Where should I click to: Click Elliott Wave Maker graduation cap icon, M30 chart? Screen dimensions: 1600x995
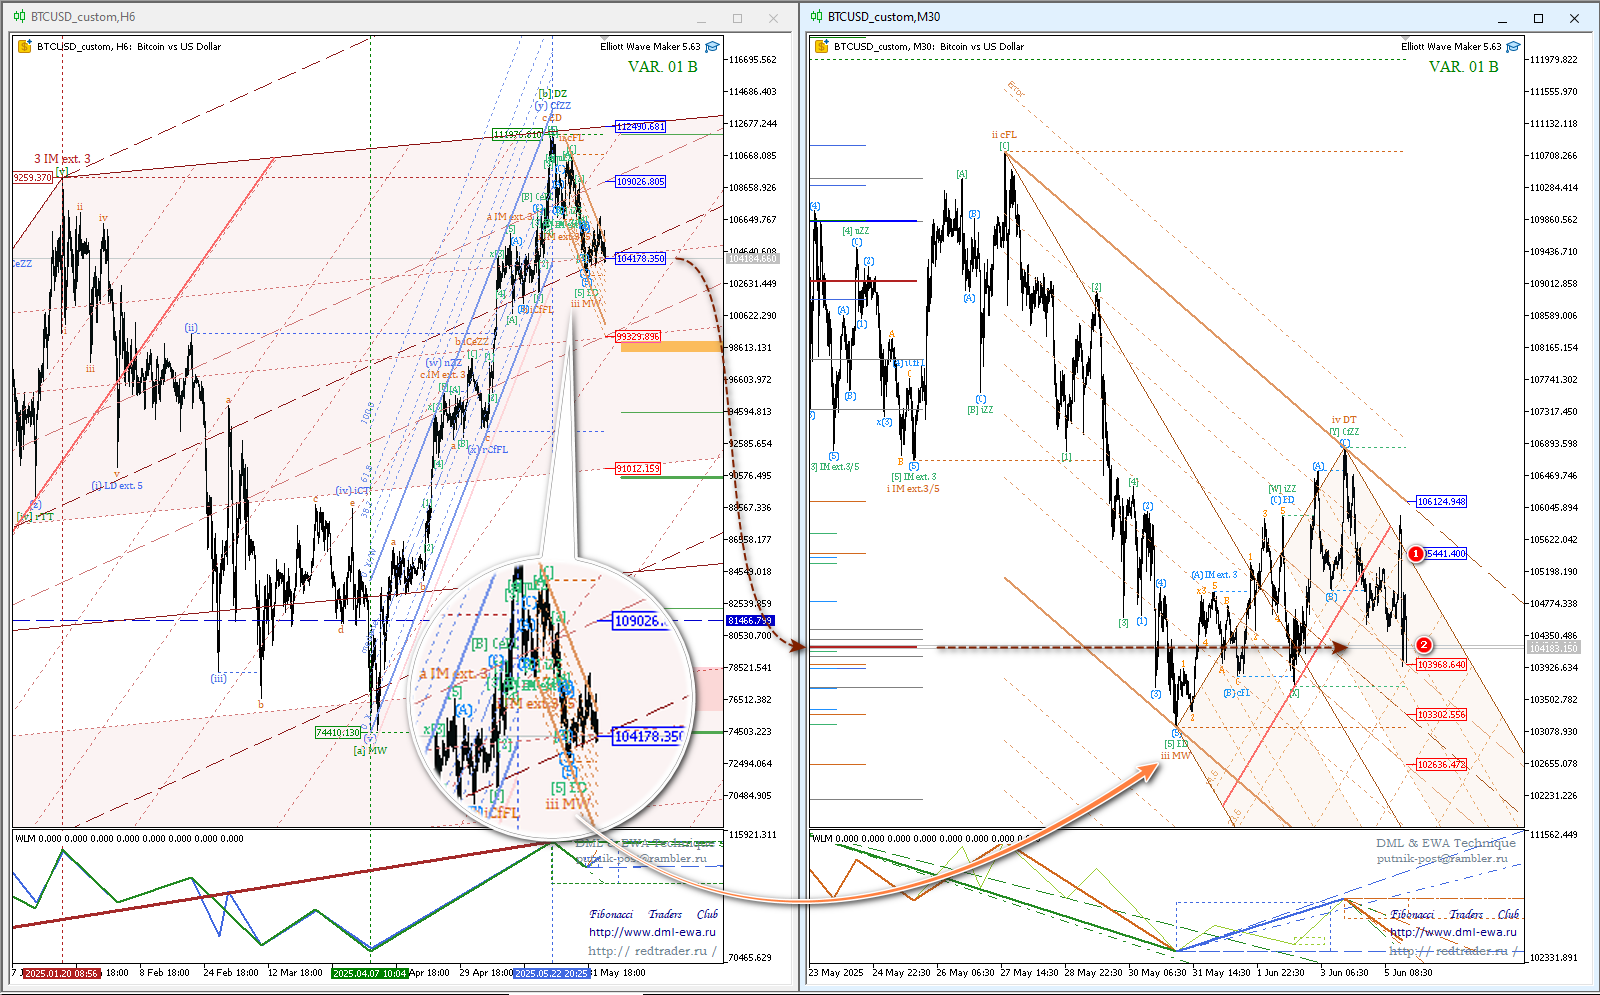tap(1513, 47)
